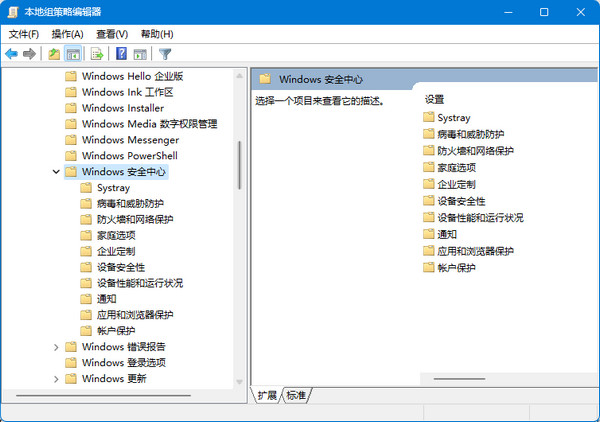Screen dimensions: 600x422
Task: Click the app icon in the title bar
Action: (13, 12)
